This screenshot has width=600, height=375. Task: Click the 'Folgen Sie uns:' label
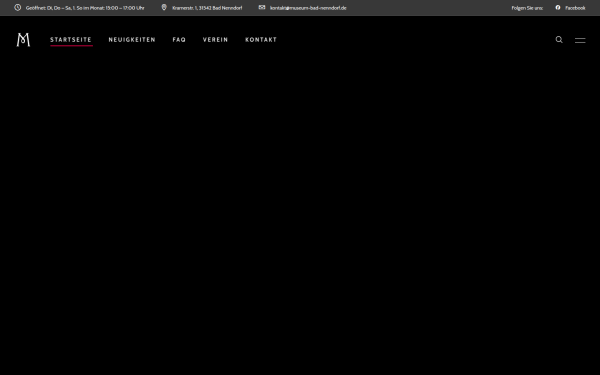(527, 8)
